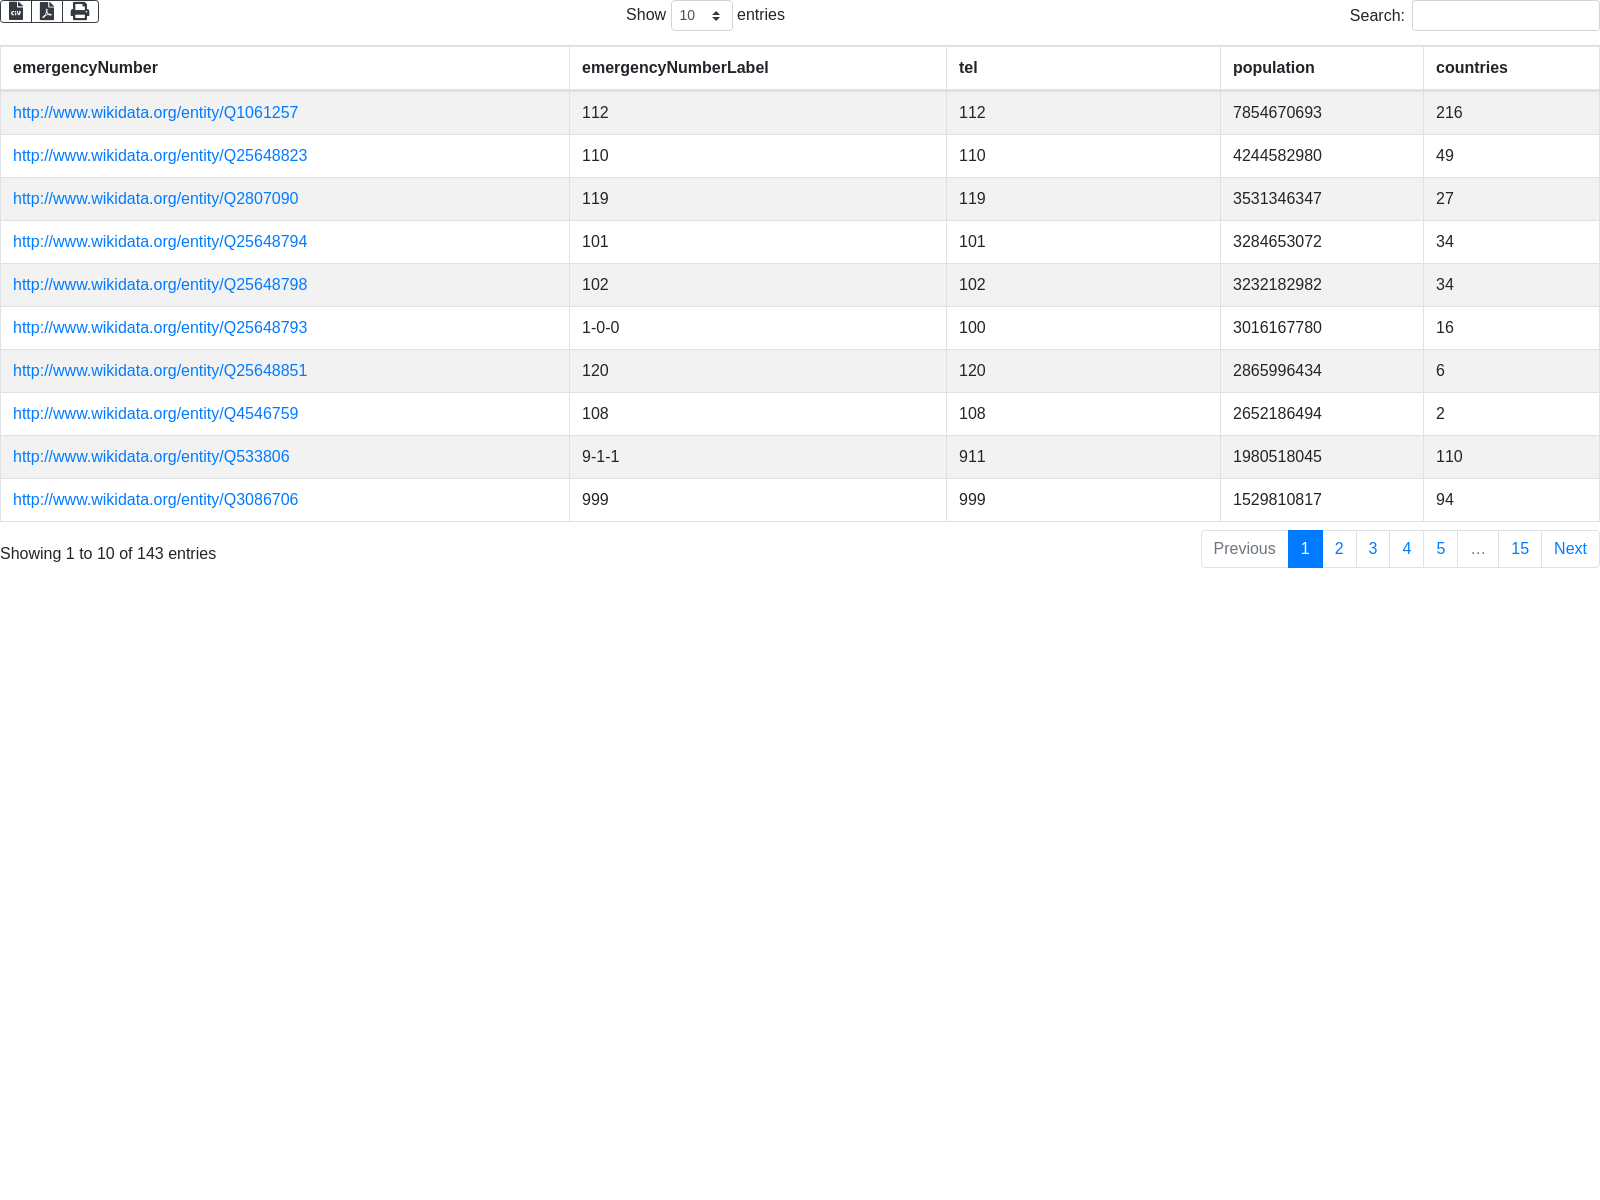Screen dimensions: 1600x1200
Task: Open the Q1061257 Wikidata entity link
Action: [155, 113]
